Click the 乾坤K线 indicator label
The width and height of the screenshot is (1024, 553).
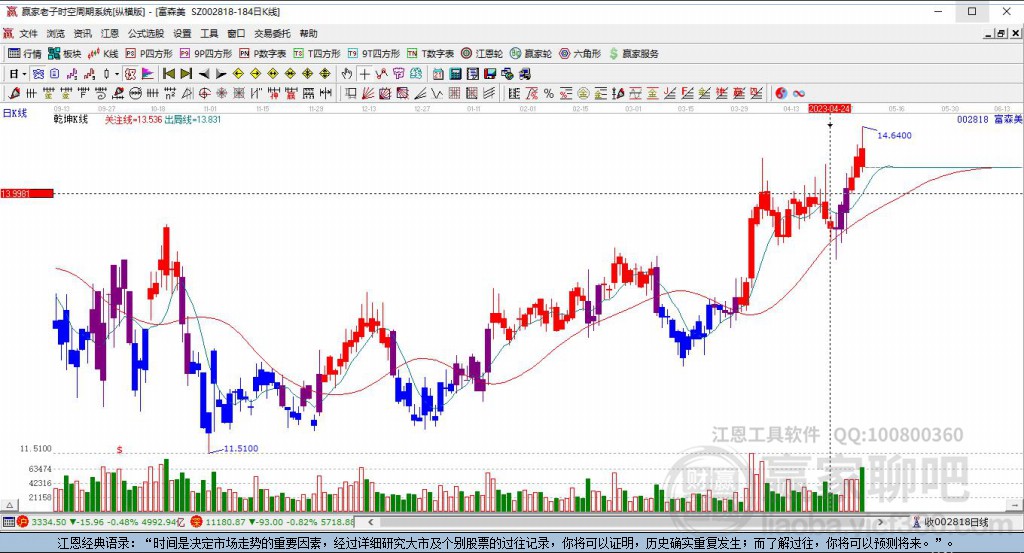click(71, 119)
